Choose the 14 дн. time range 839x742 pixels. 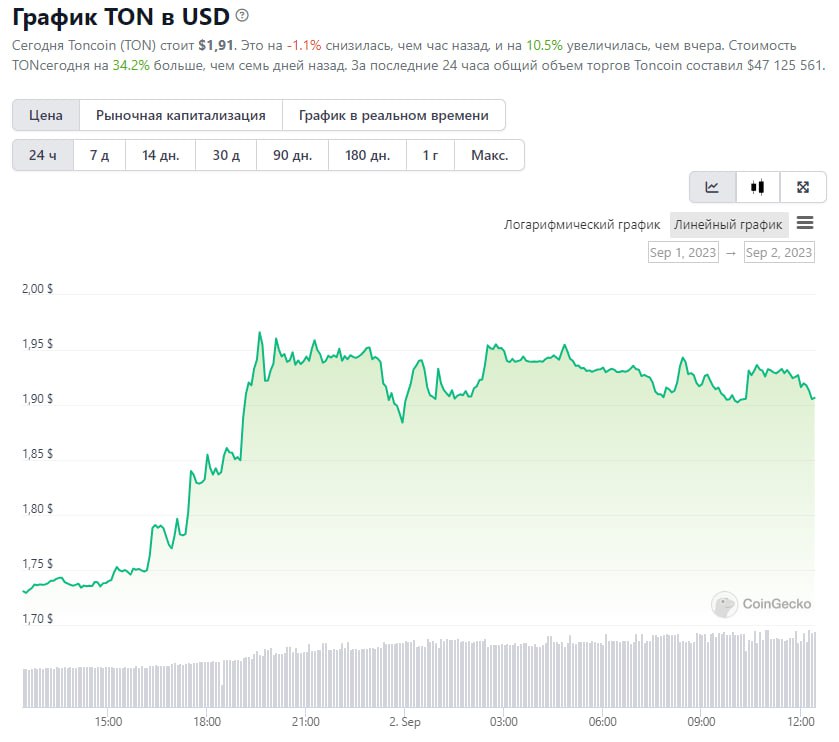click(x=161, y=155)
